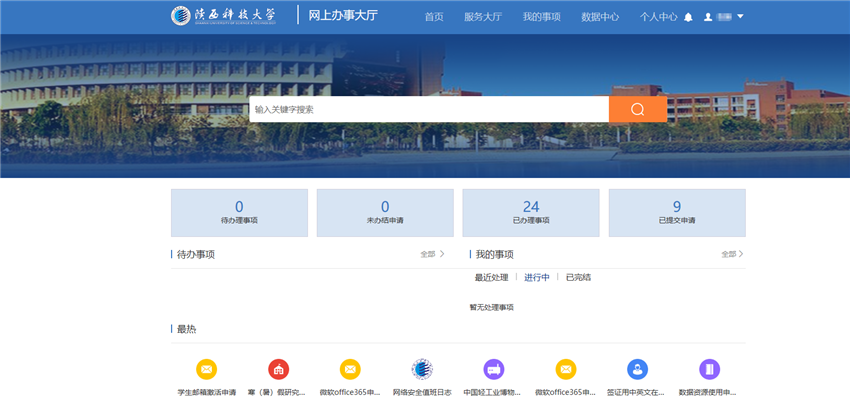
Task: Click the orange search magnifier button
Action: pos(637,109)
